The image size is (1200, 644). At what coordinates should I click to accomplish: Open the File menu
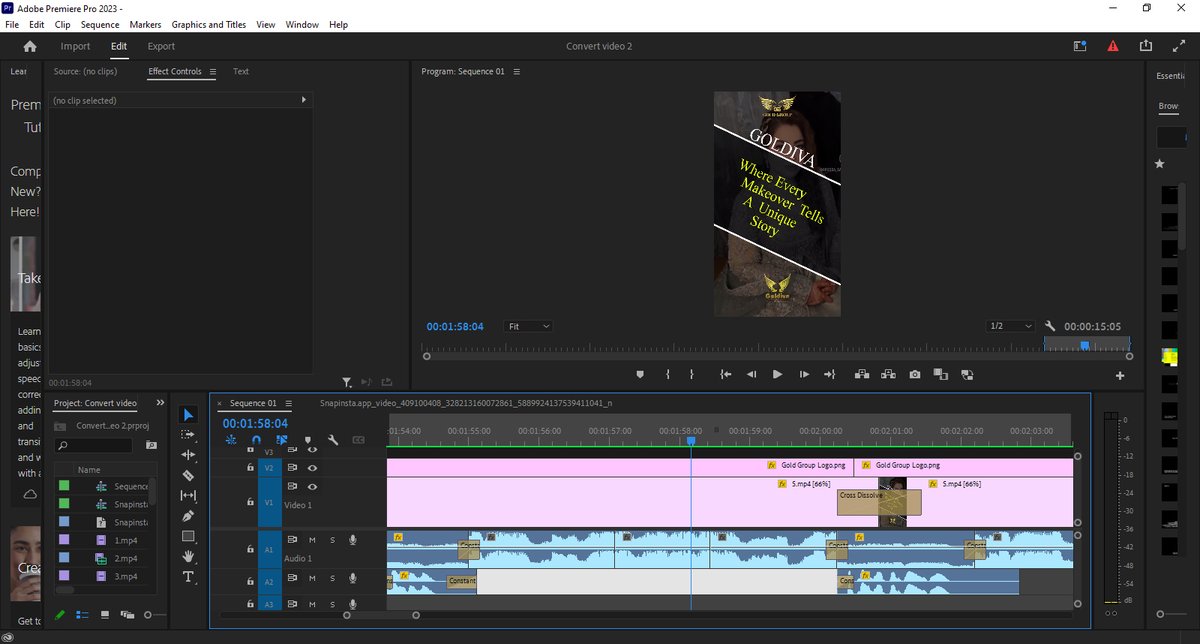pyautogui.click(x=12, y=24)
